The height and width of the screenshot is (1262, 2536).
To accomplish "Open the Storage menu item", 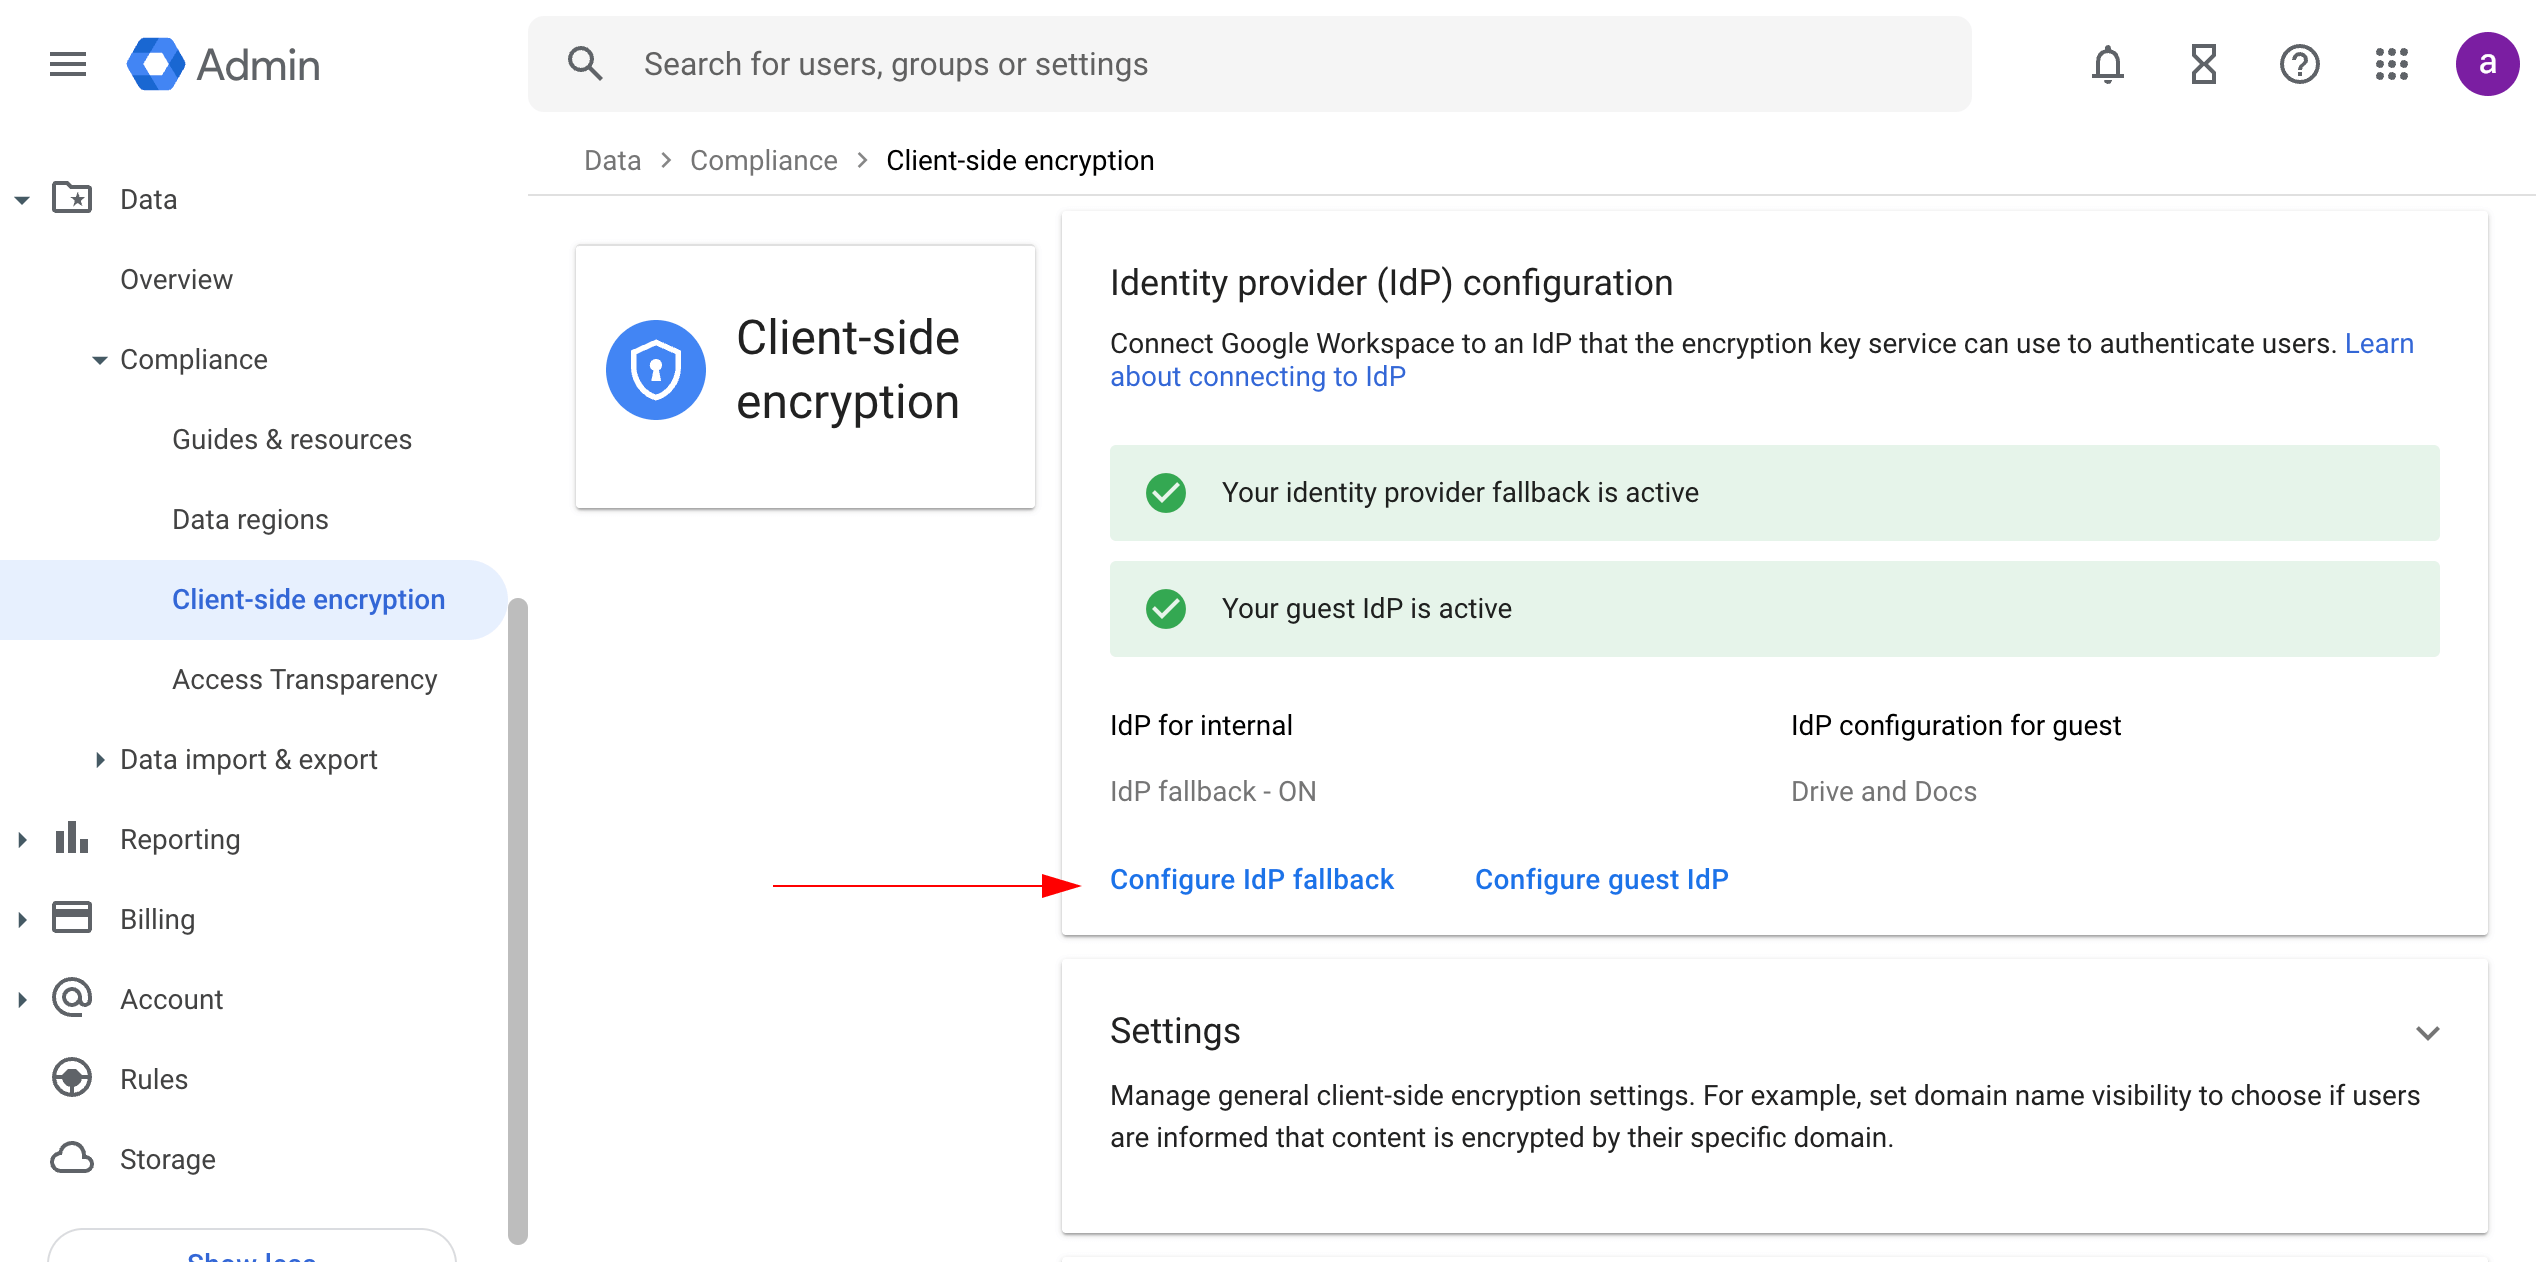I will pos(168,1160).
